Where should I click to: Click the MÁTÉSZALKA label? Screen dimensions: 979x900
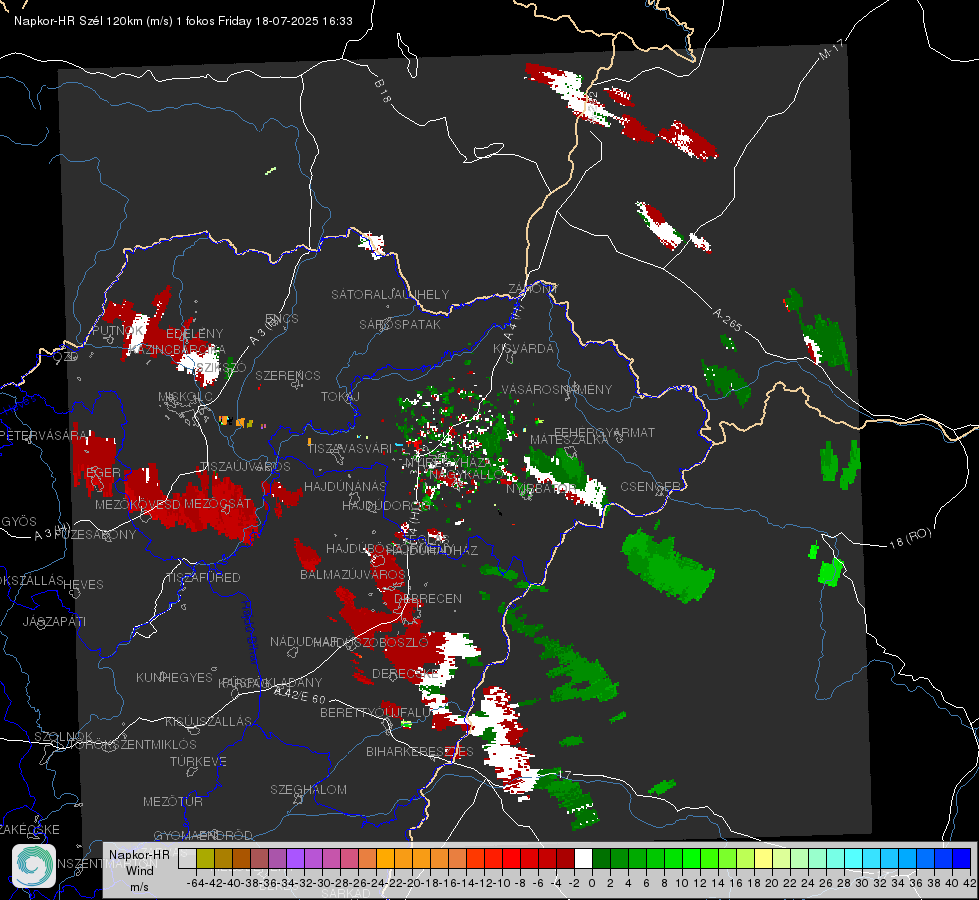click(x=569, y=440)
